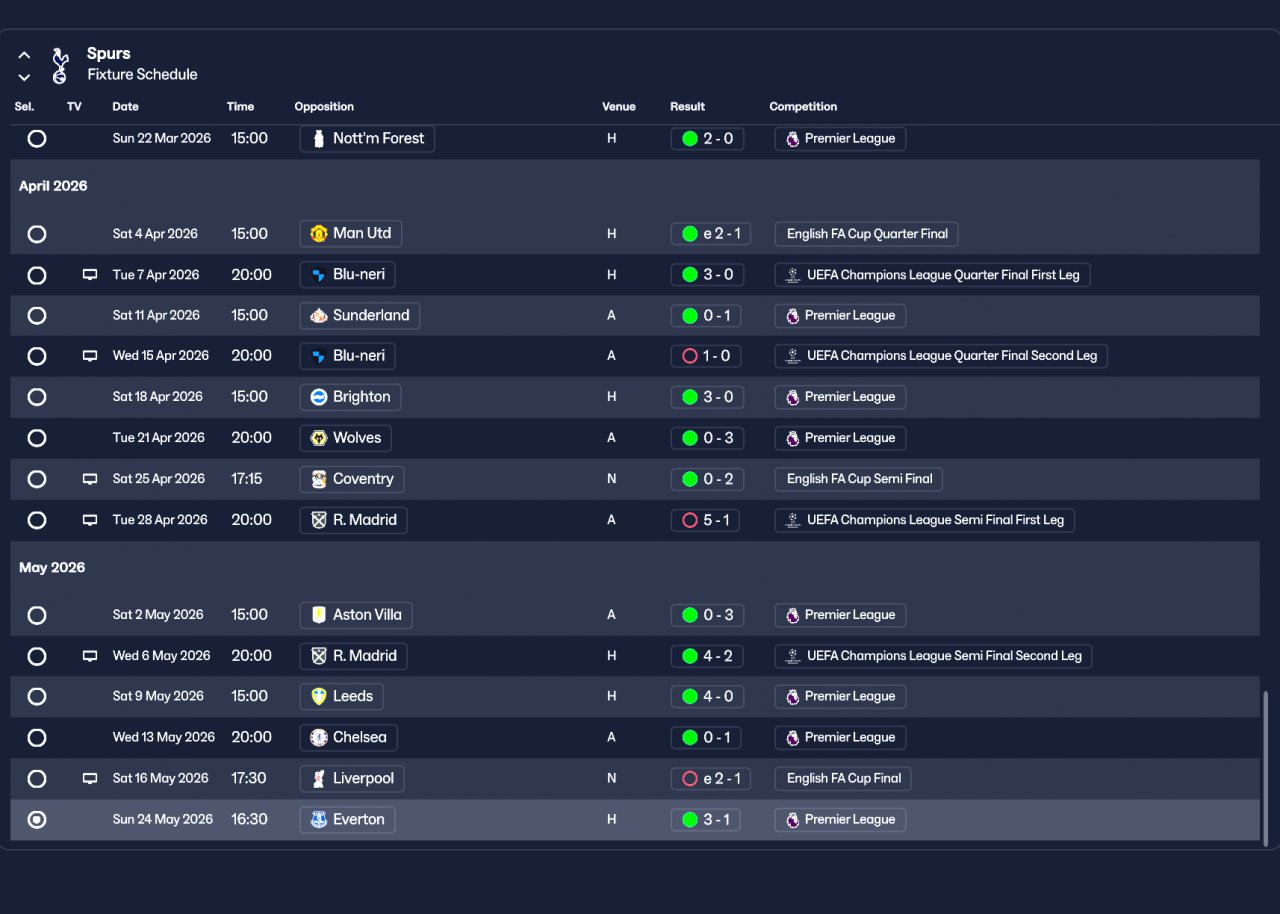Click the Everton club badge icon
Image resolution: width=1280 pixels, height=914 pixels.
319,820
